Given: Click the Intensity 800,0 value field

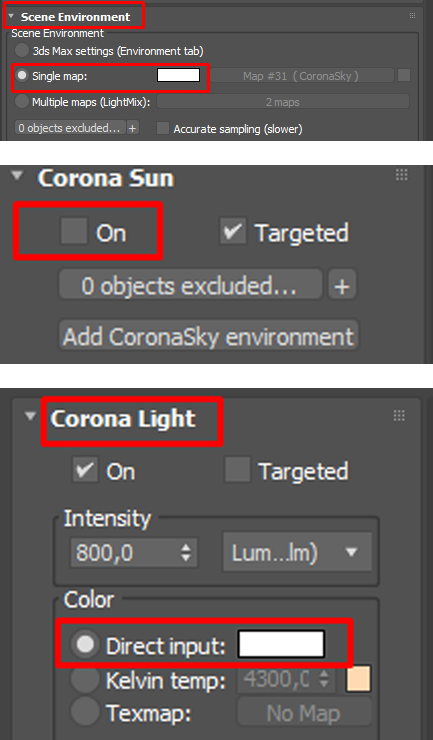Looking at the screenshot, I should pyautogui.click(x=133, y=552).
